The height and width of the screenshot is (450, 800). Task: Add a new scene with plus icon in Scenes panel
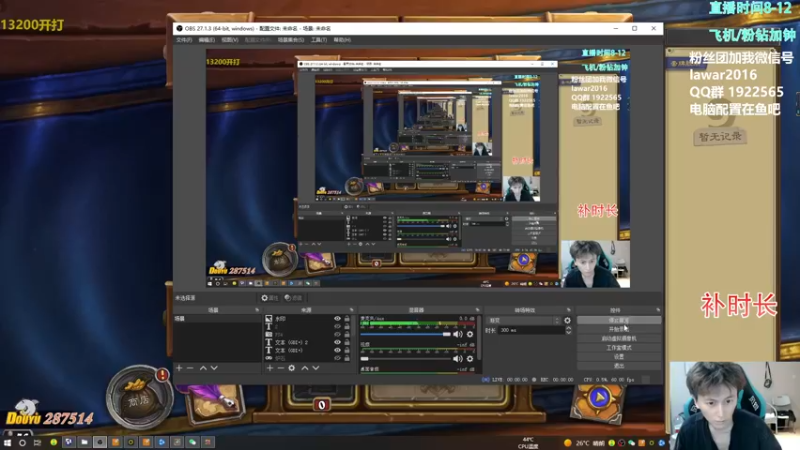pos(179,368)
